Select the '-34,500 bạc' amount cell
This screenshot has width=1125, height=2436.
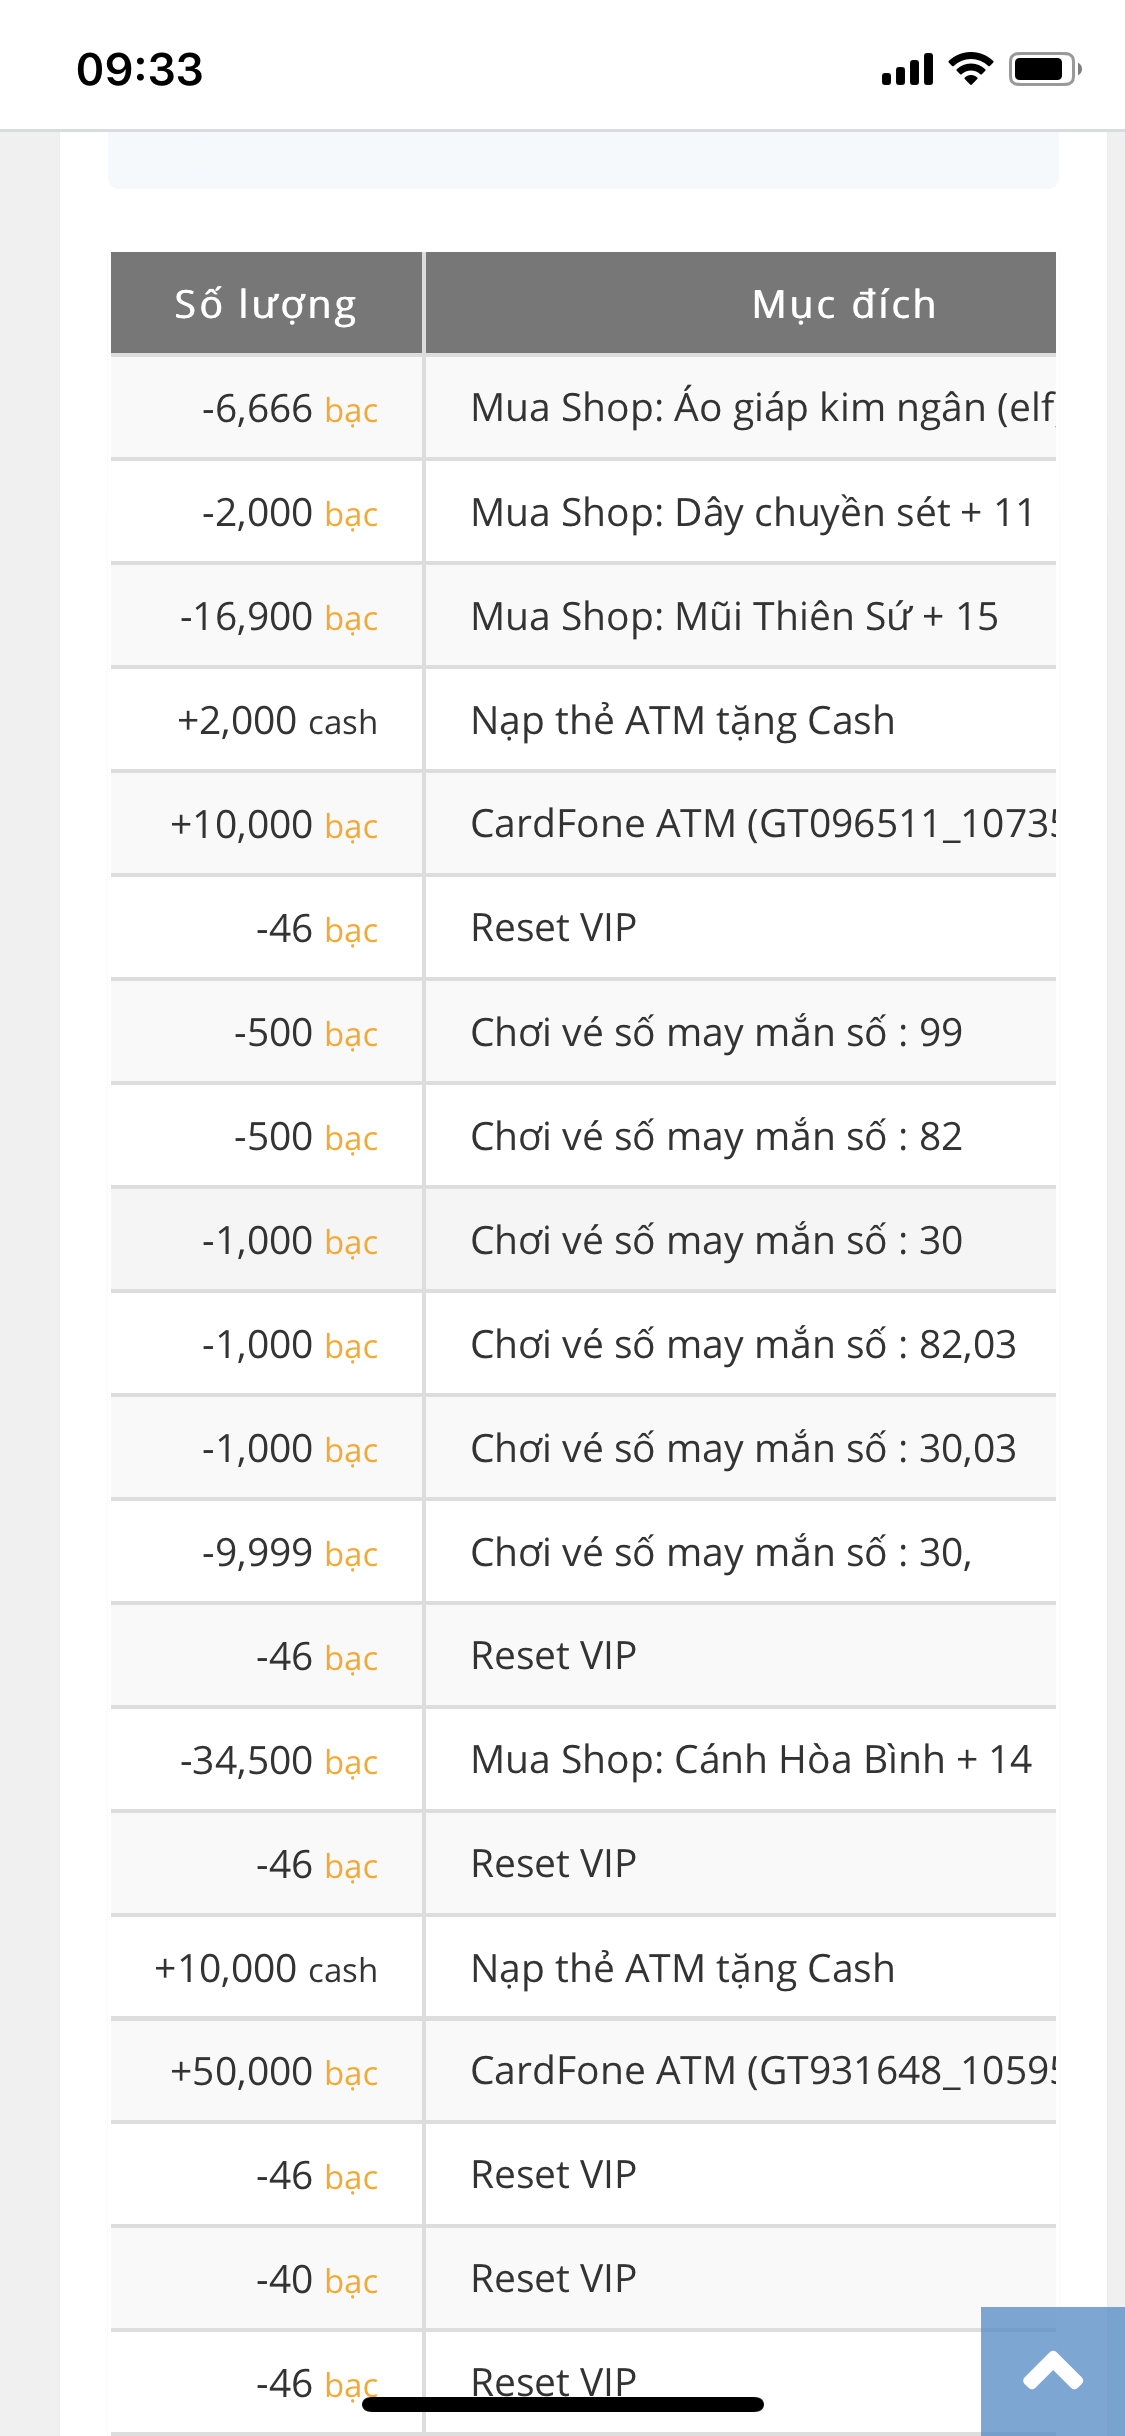click(x=278, y=1761)
